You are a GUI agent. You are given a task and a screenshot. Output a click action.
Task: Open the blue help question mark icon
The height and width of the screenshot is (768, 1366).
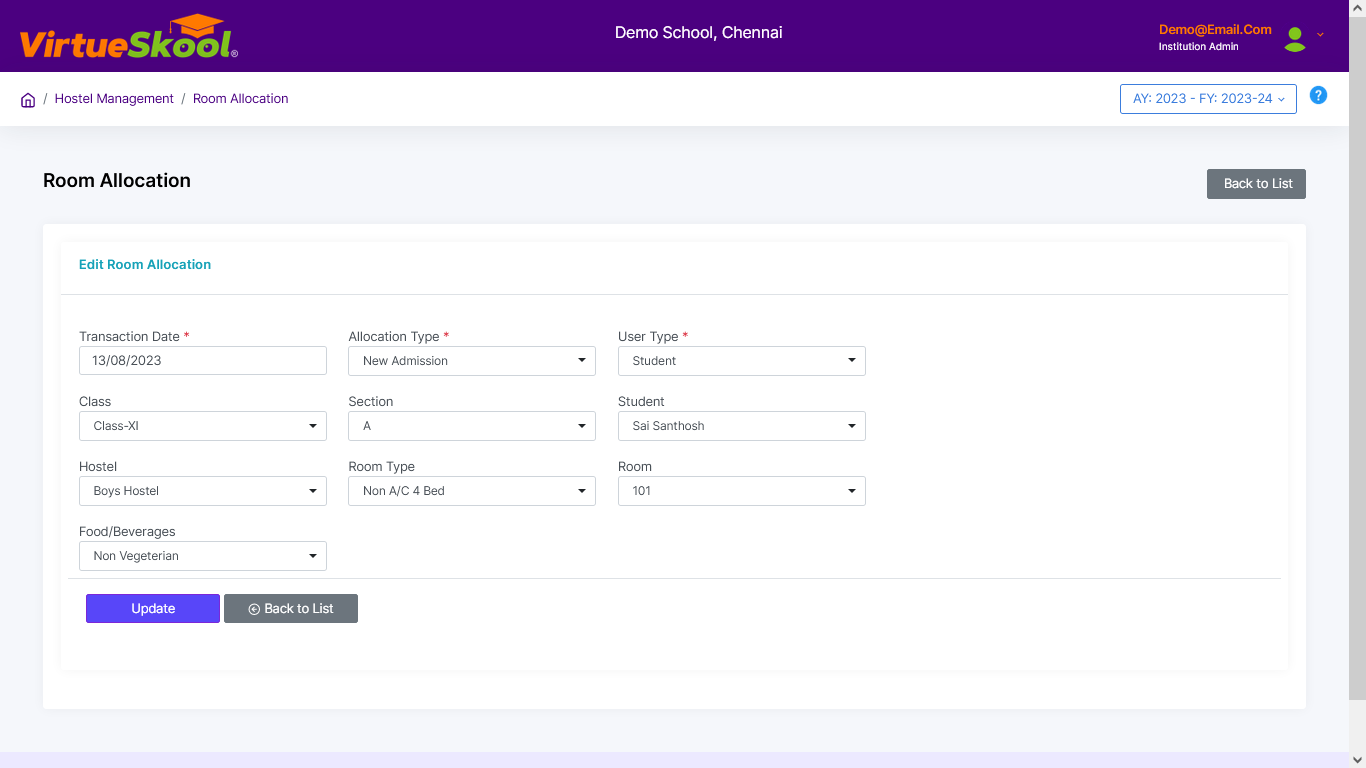coord(1318,96)
